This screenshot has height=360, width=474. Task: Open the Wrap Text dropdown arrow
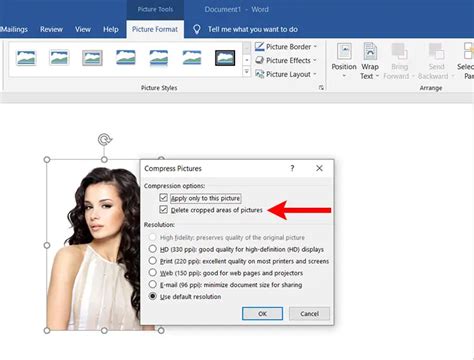coord(377,76)
